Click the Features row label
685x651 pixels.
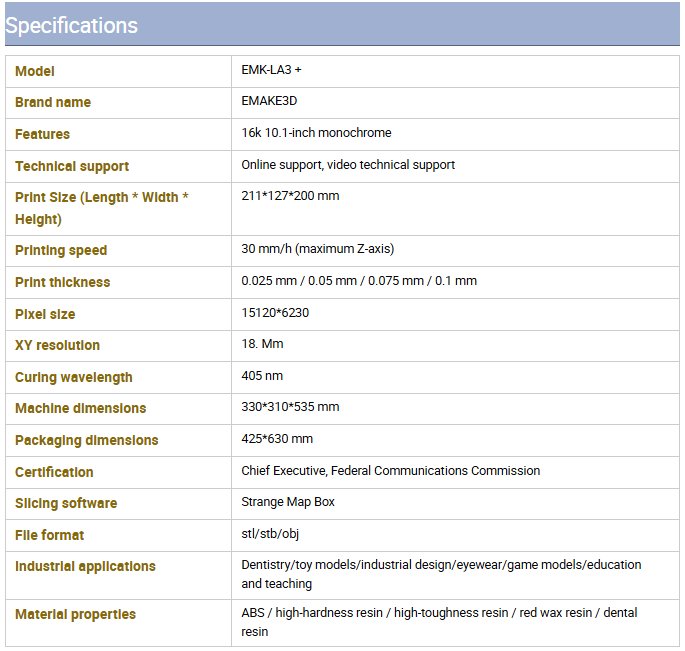coord(42,134)
